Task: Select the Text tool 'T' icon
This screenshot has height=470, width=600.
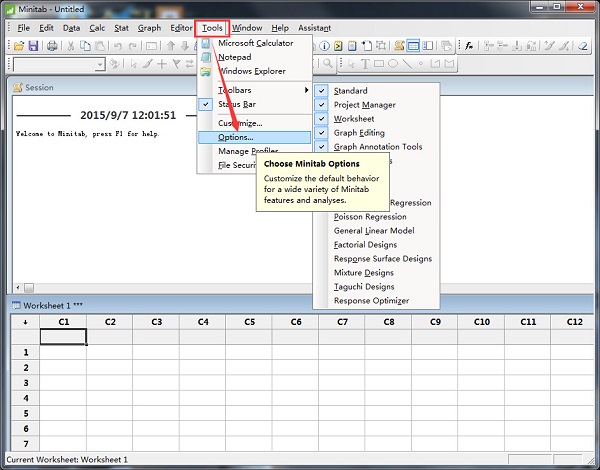Action: pyautogui.click(x=366, y=64)
